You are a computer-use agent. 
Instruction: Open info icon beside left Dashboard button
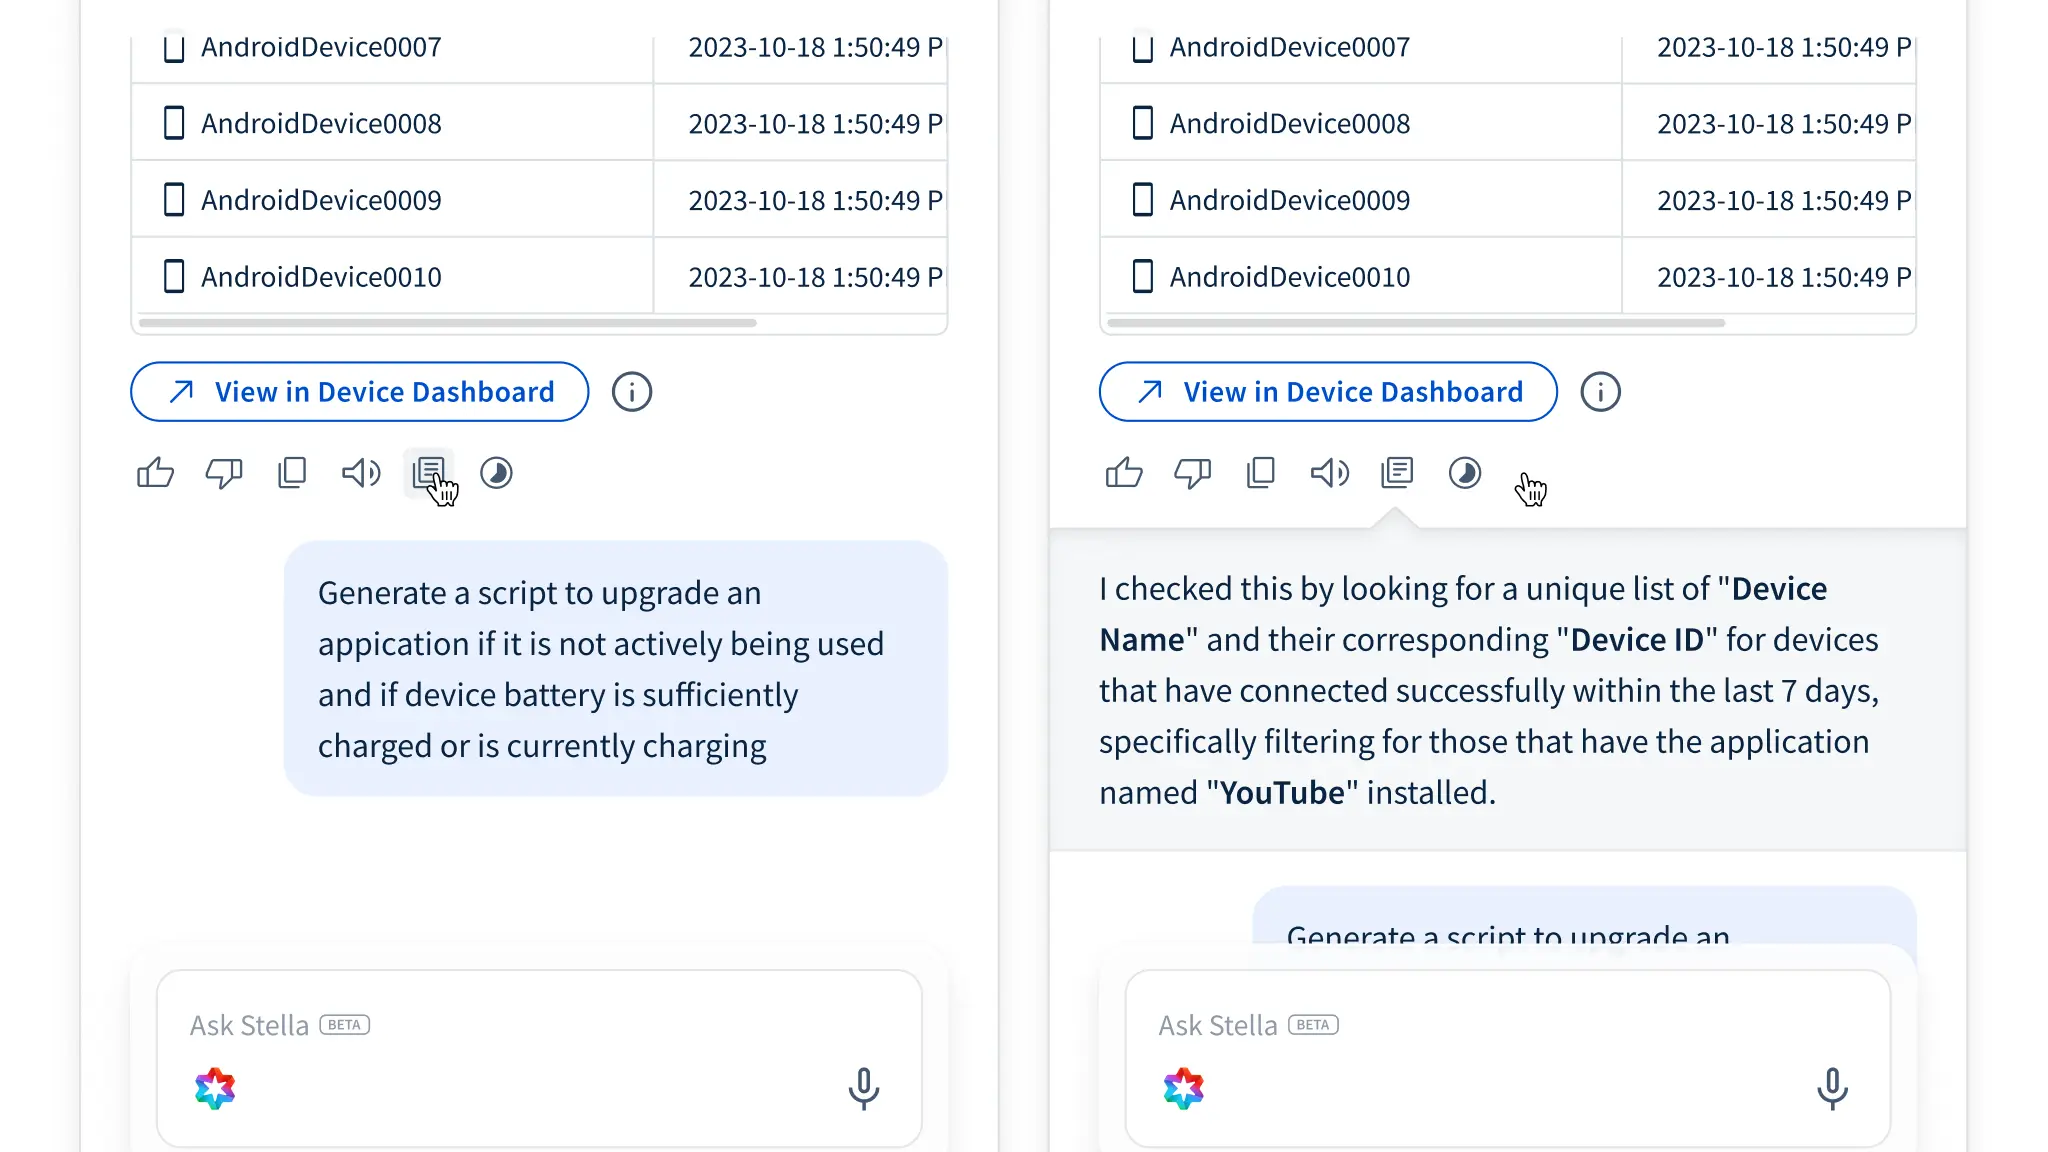click(632, 392)
